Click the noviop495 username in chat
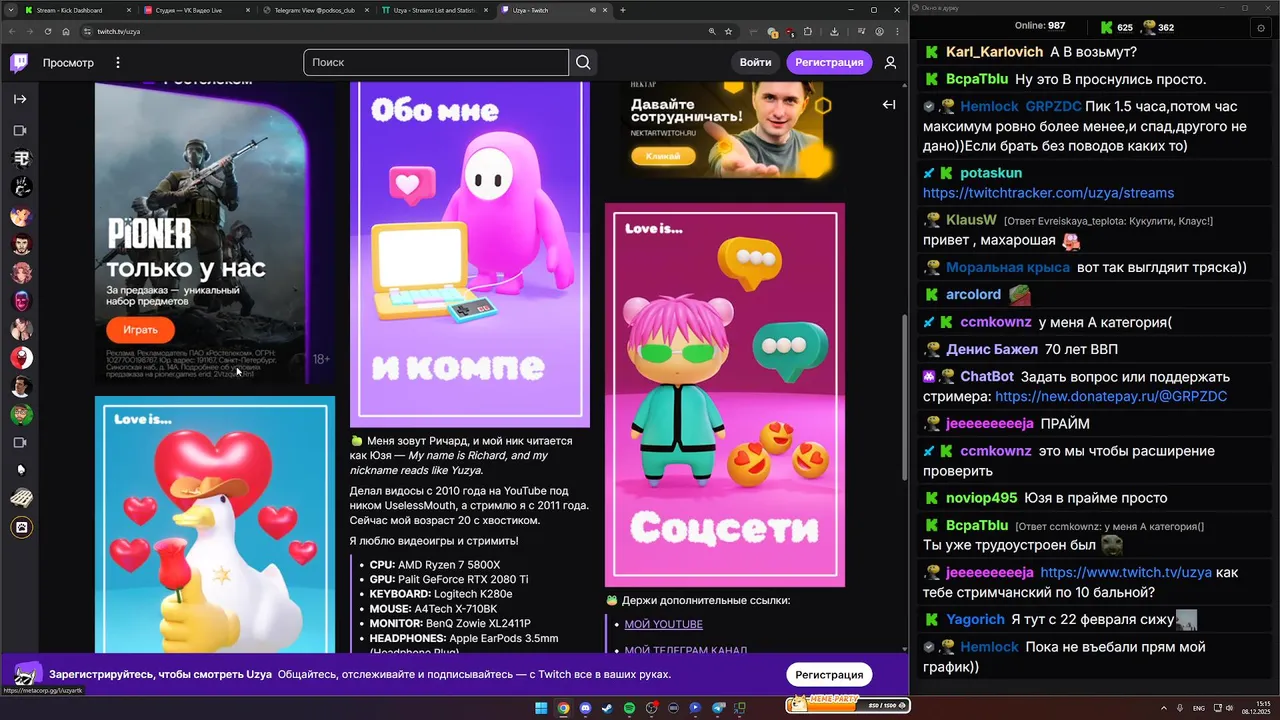Viewport: 1280px width, 720px height. (x=981, y=498)
